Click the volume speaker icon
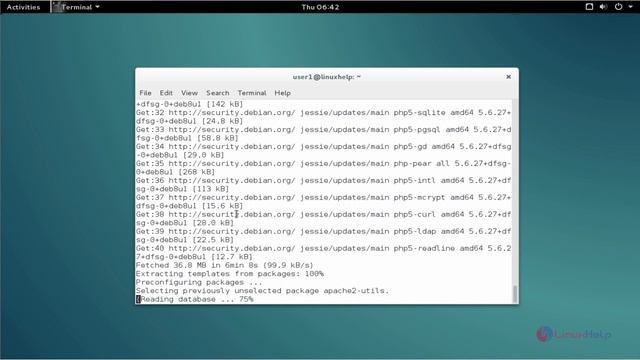 [603, 7]
